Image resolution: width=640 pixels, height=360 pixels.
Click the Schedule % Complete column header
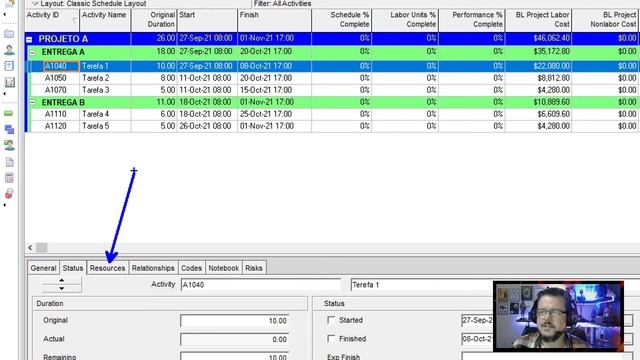point(342,20)
